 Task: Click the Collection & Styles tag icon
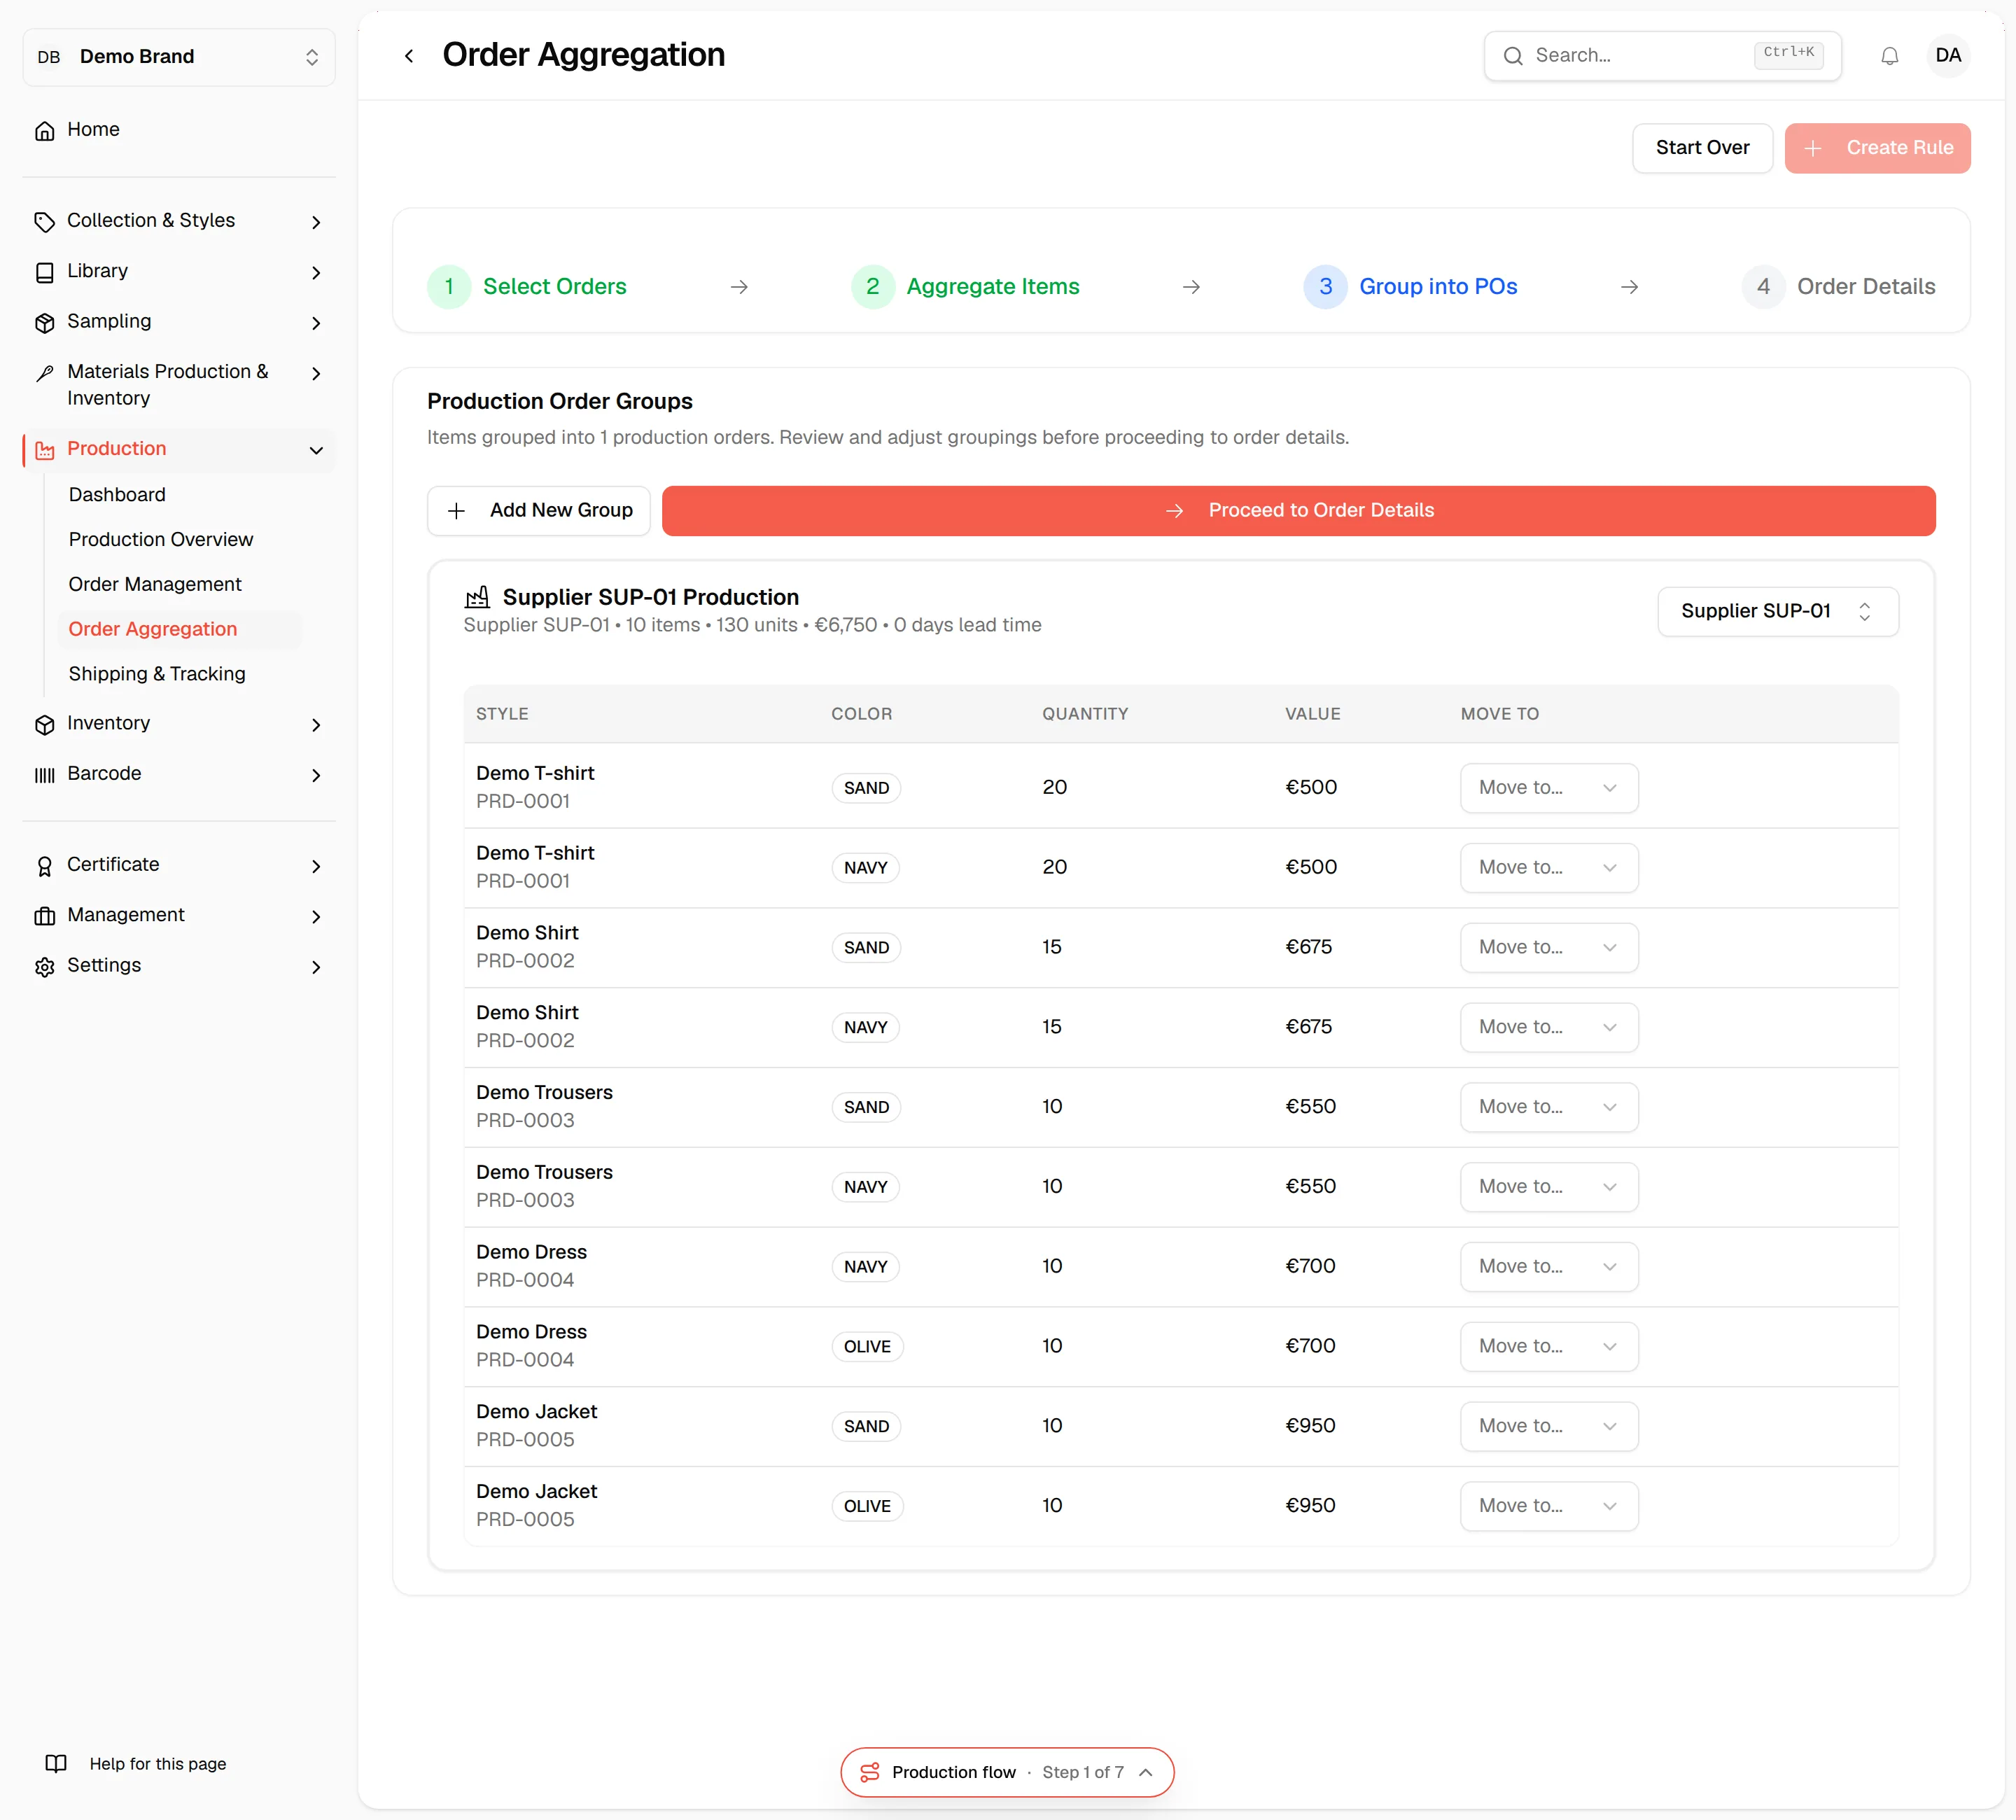(x=44, y=221)
